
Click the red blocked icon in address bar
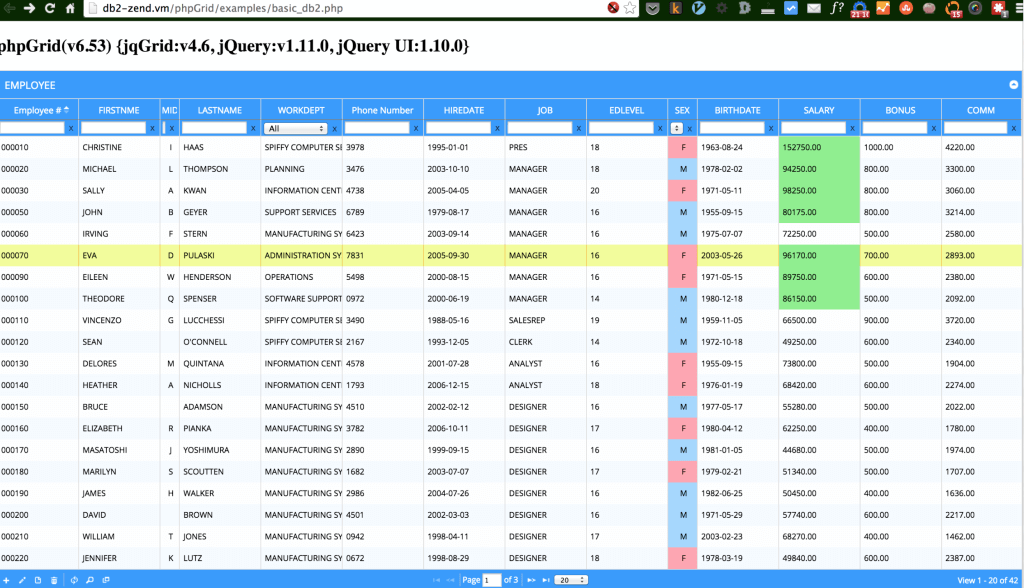[613, 8]
